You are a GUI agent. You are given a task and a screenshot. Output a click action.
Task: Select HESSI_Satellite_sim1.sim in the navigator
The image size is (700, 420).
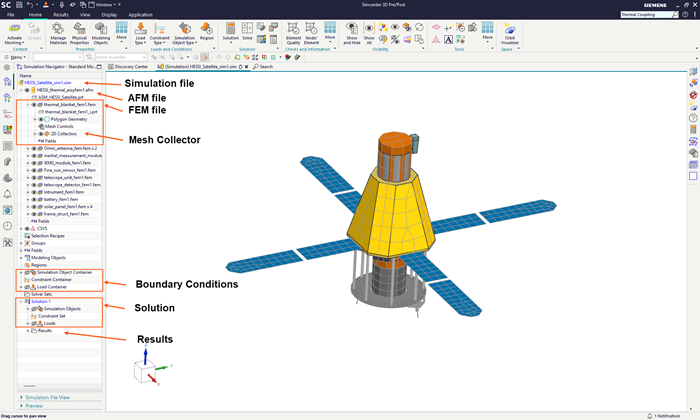(47, 83)
